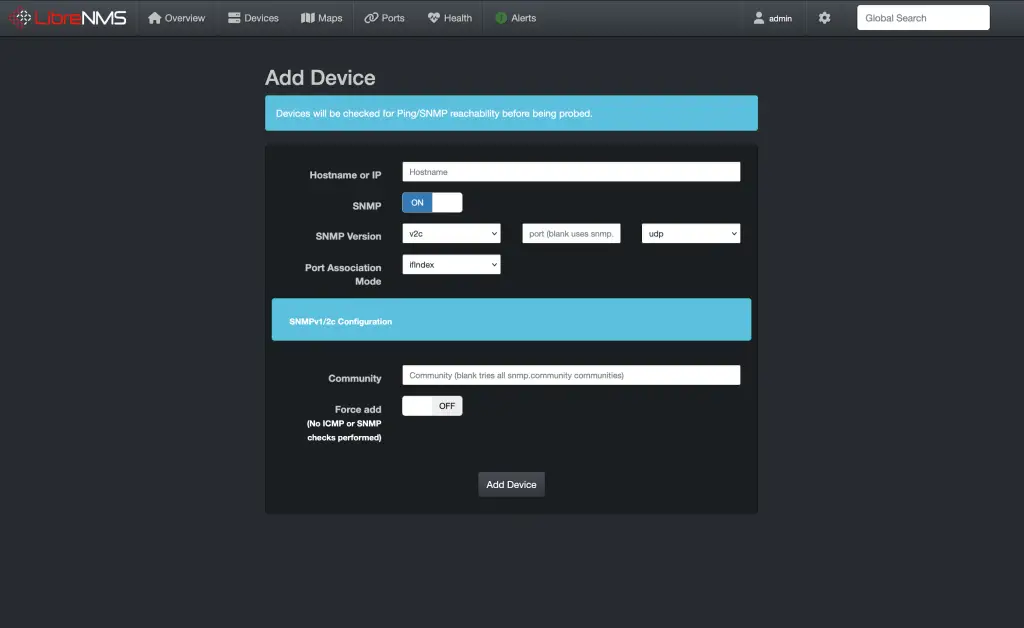This screenshot has width=1024, height=628.
Task: Open the settings gear icon
Action: pyautogui.click(x=826, y=17)
